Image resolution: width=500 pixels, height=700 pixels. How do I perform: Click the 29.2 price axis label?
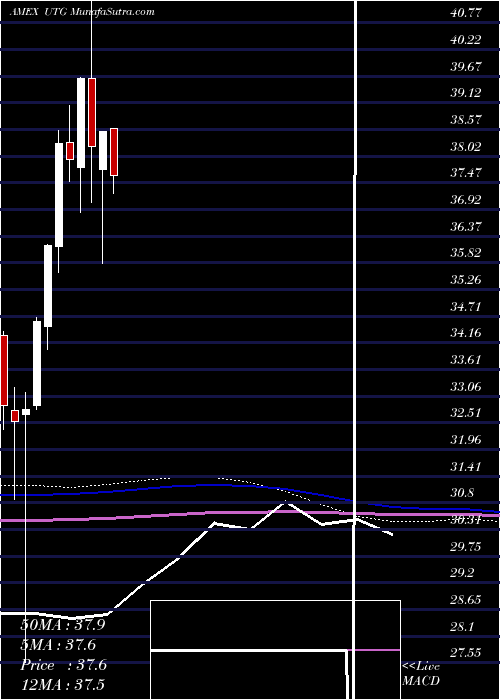point(463,573)
